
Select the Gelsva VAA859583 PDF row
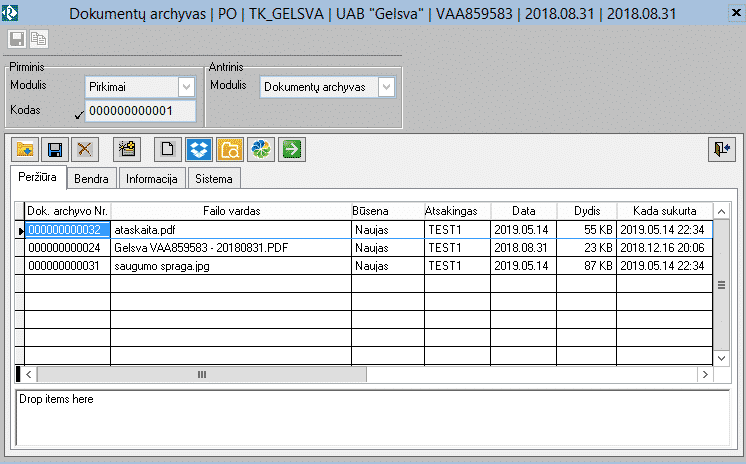230,247
